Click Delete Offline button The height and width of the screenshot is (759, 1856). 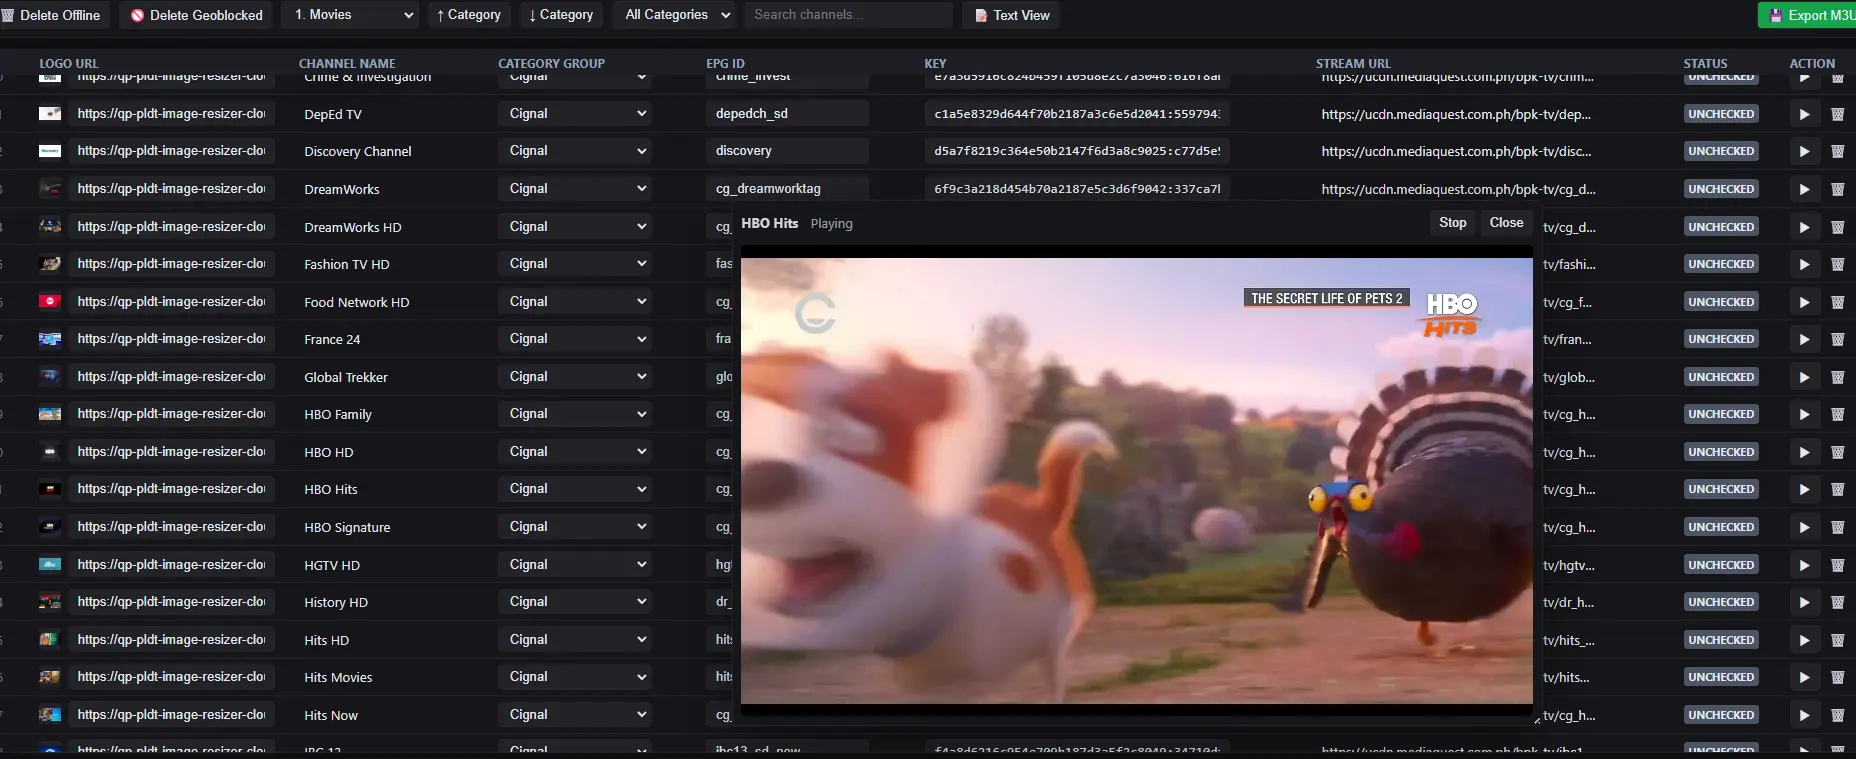click(52, 15)
